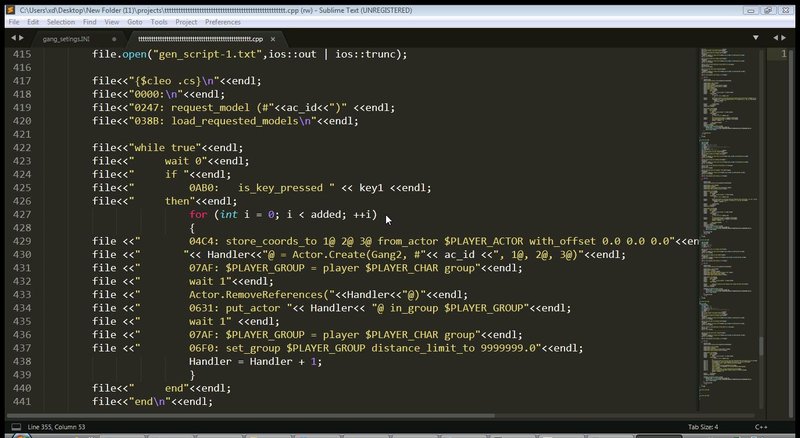Click the next tab arrow in tab bar
800x438 pixels.
(x=22, y=38)
